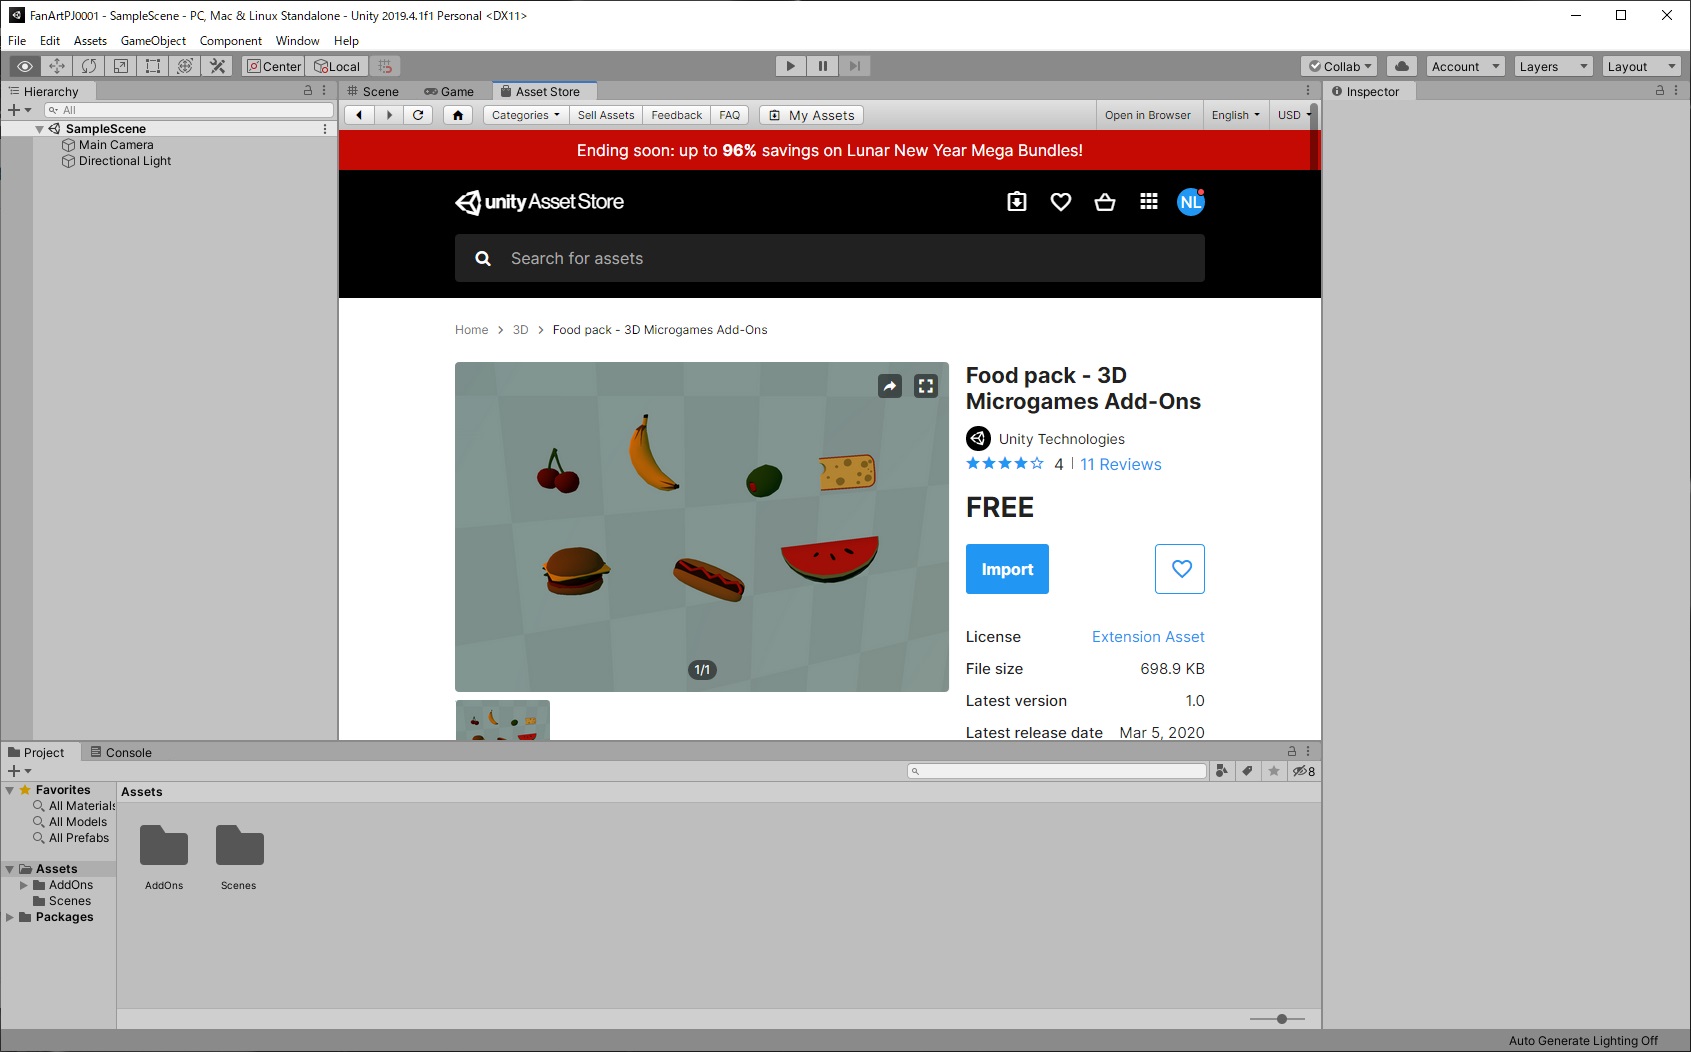
Task: Change language from English dropdown
Action: coord(1235,115)
